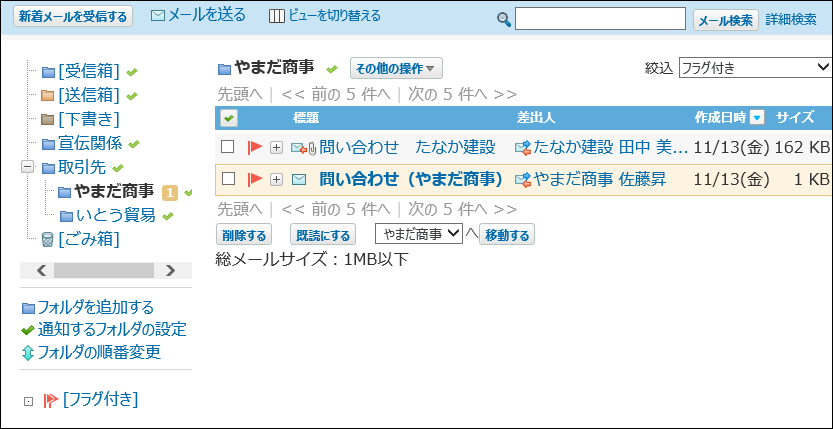Toggle the select-all checkbox in header

pyautogui.click(x=229, y=118)
